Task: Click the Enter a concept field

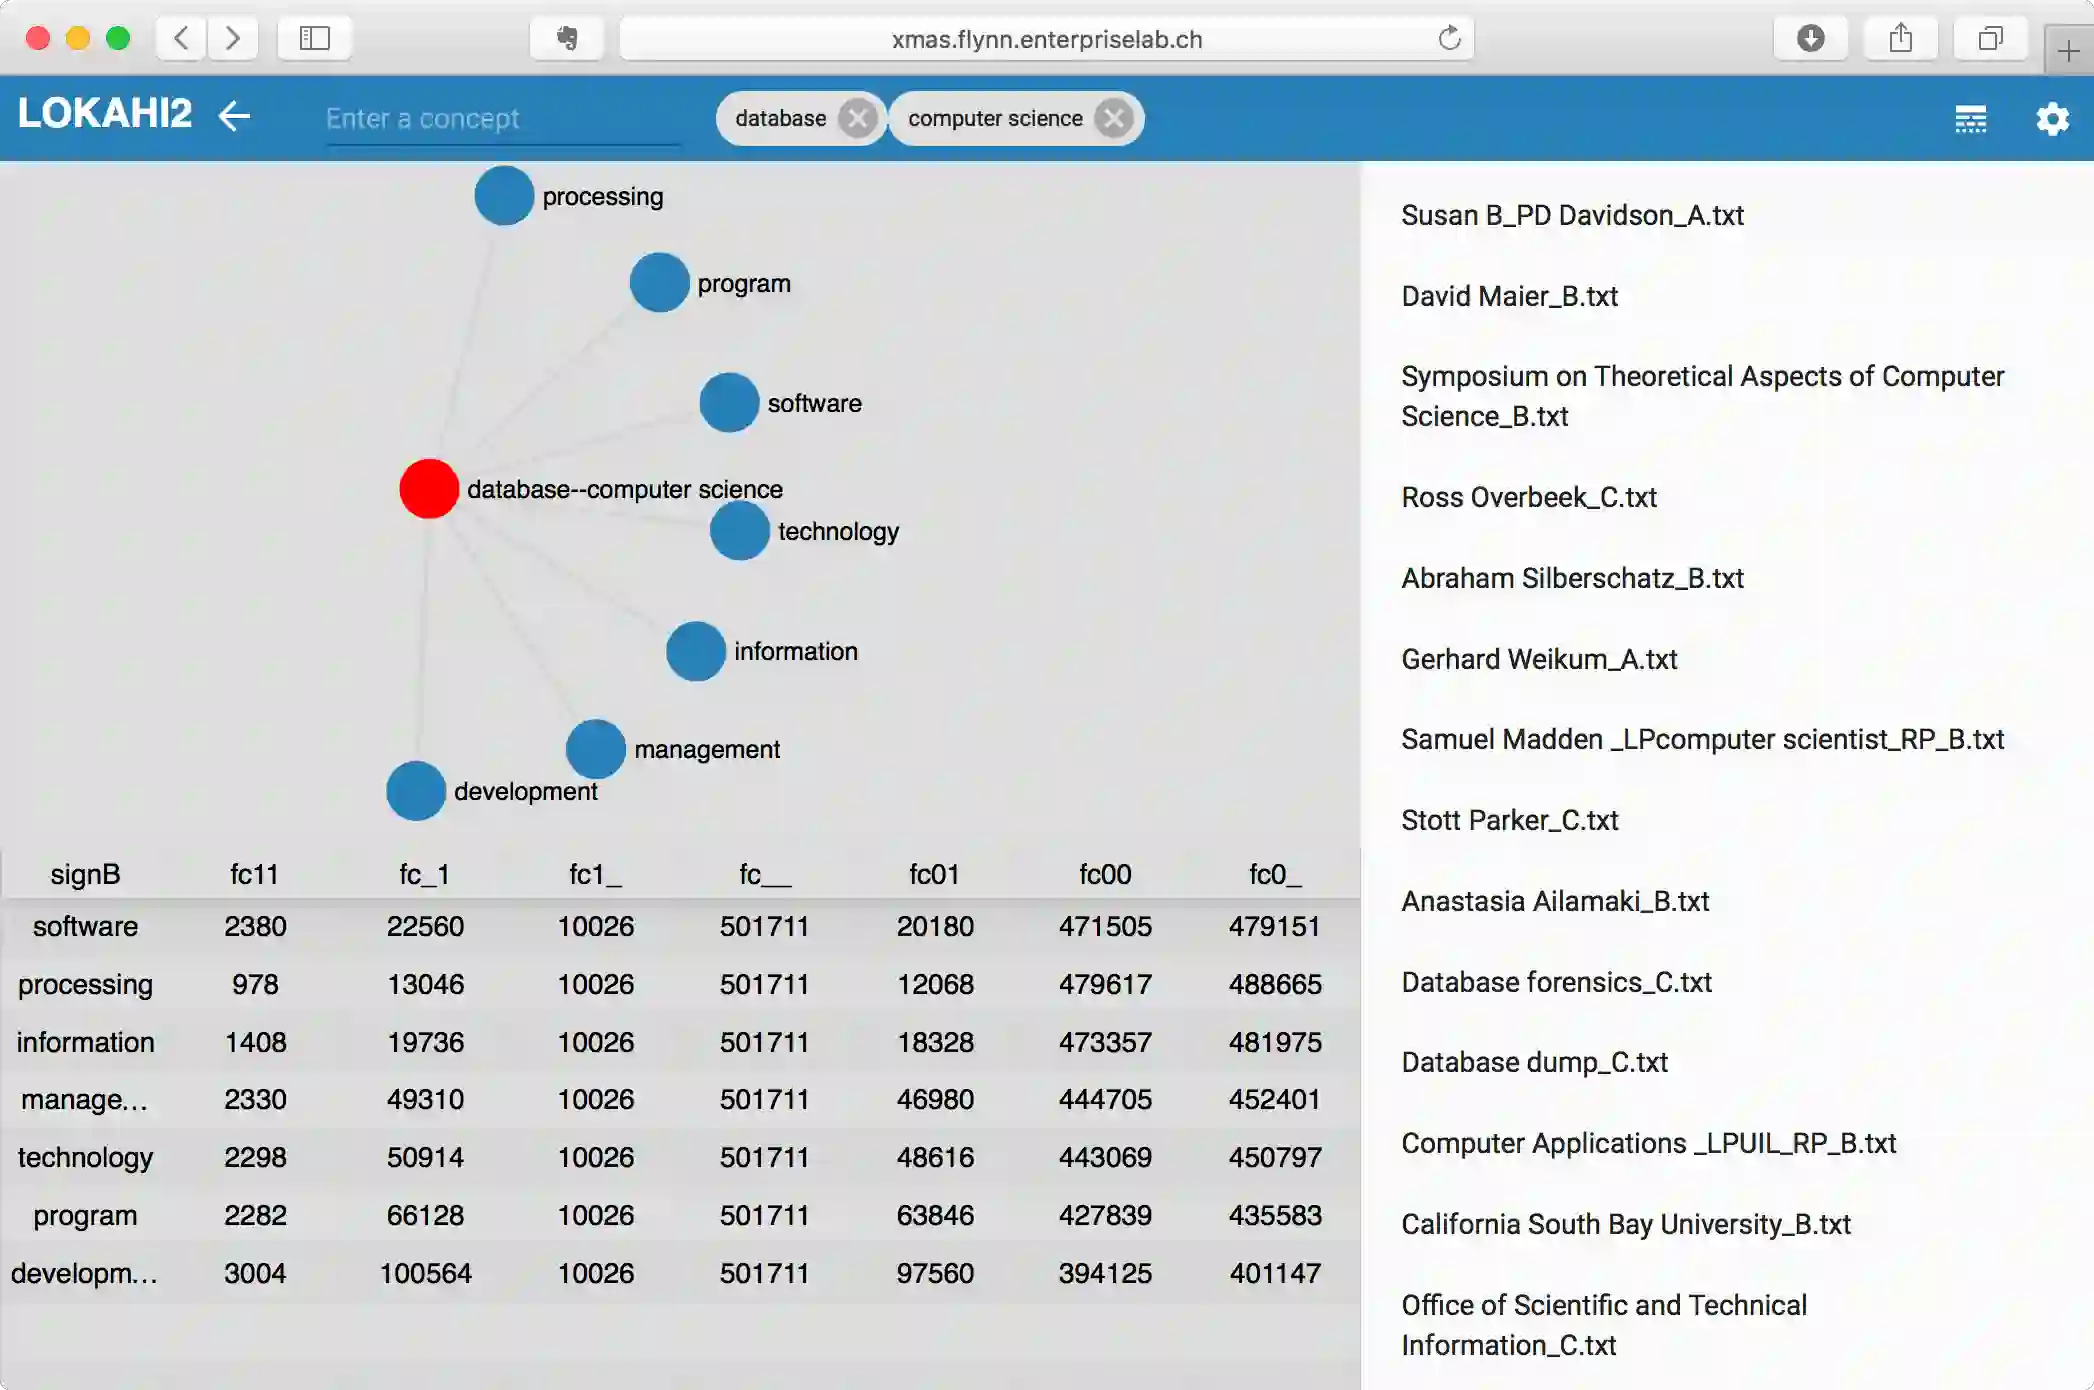Action: [x=500, y=119]
